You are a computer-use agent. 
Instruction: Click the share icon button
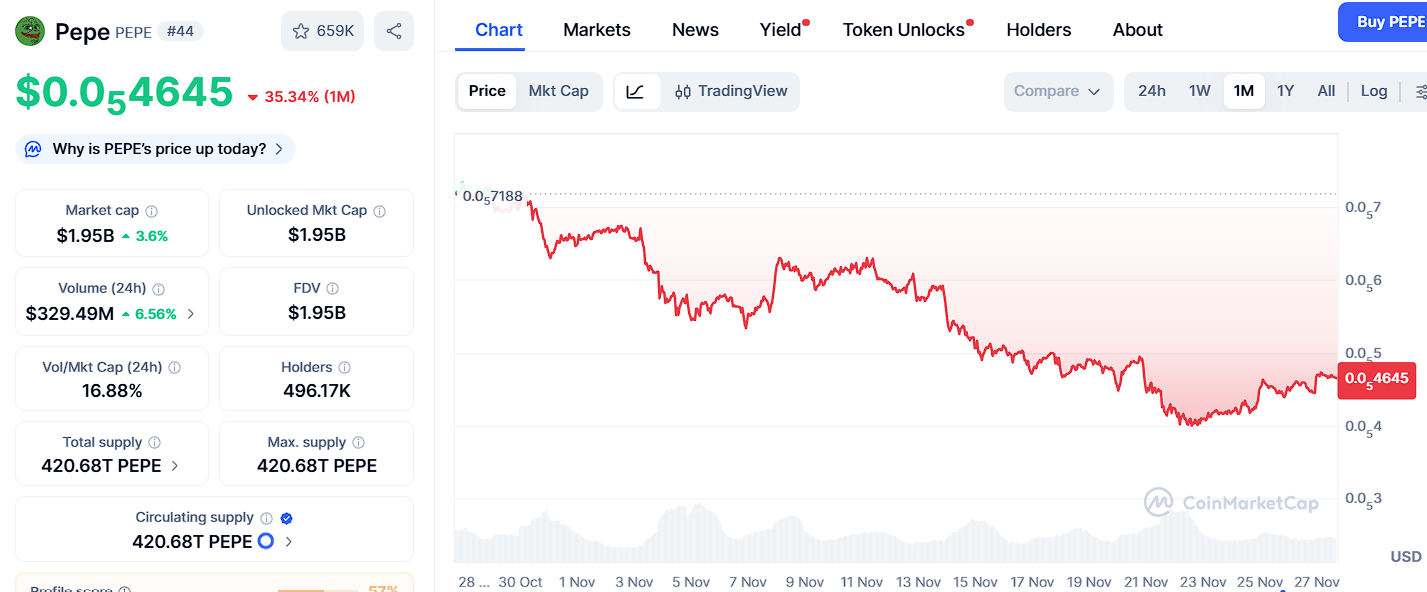pyautogui.click(x=394, y=31)
